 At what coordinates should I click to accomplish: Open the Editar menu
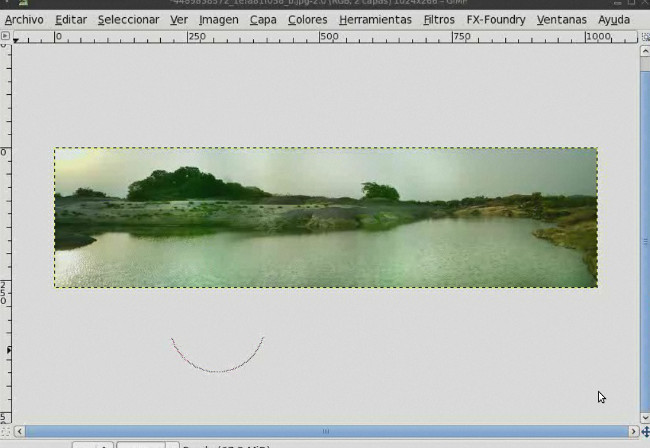pos(70,19)
